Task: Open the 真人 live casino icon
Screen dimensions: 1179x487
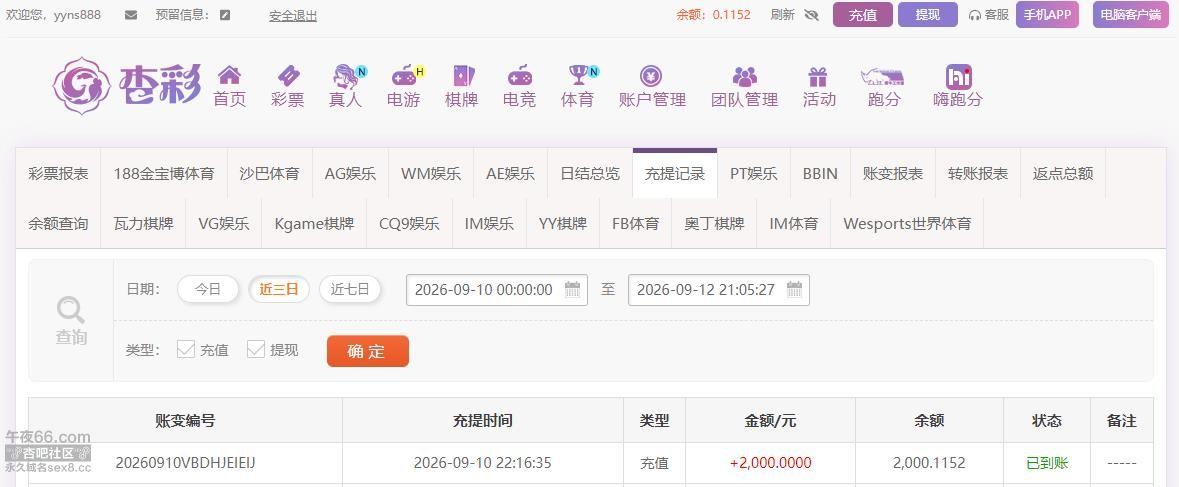Action: [x=346, y=76]
